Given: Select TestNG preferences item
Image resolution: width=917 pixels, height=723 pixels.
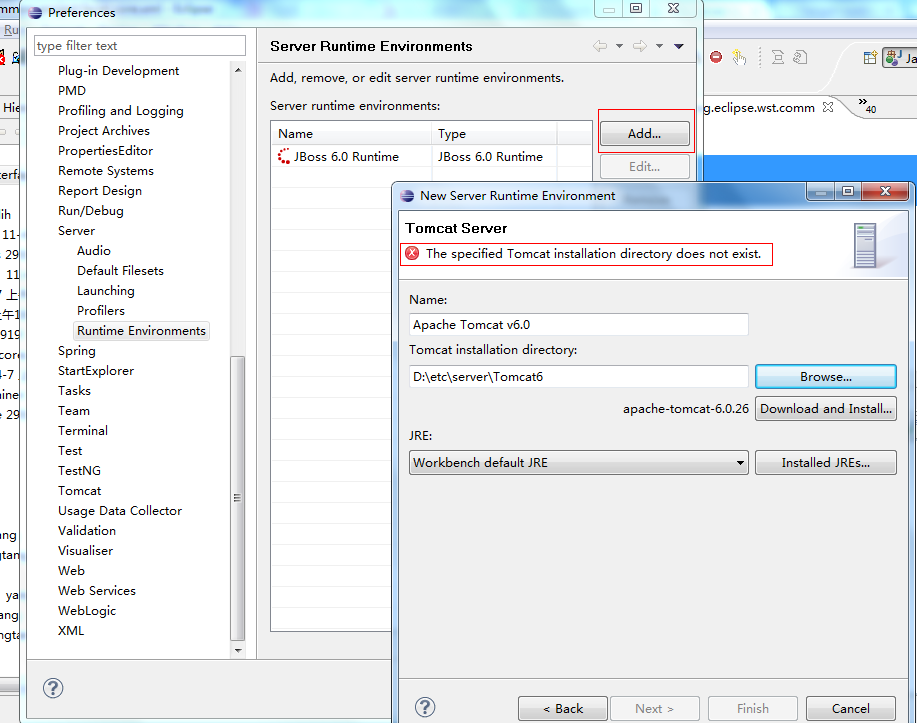Looking at the screenshot, I should 79,471.
